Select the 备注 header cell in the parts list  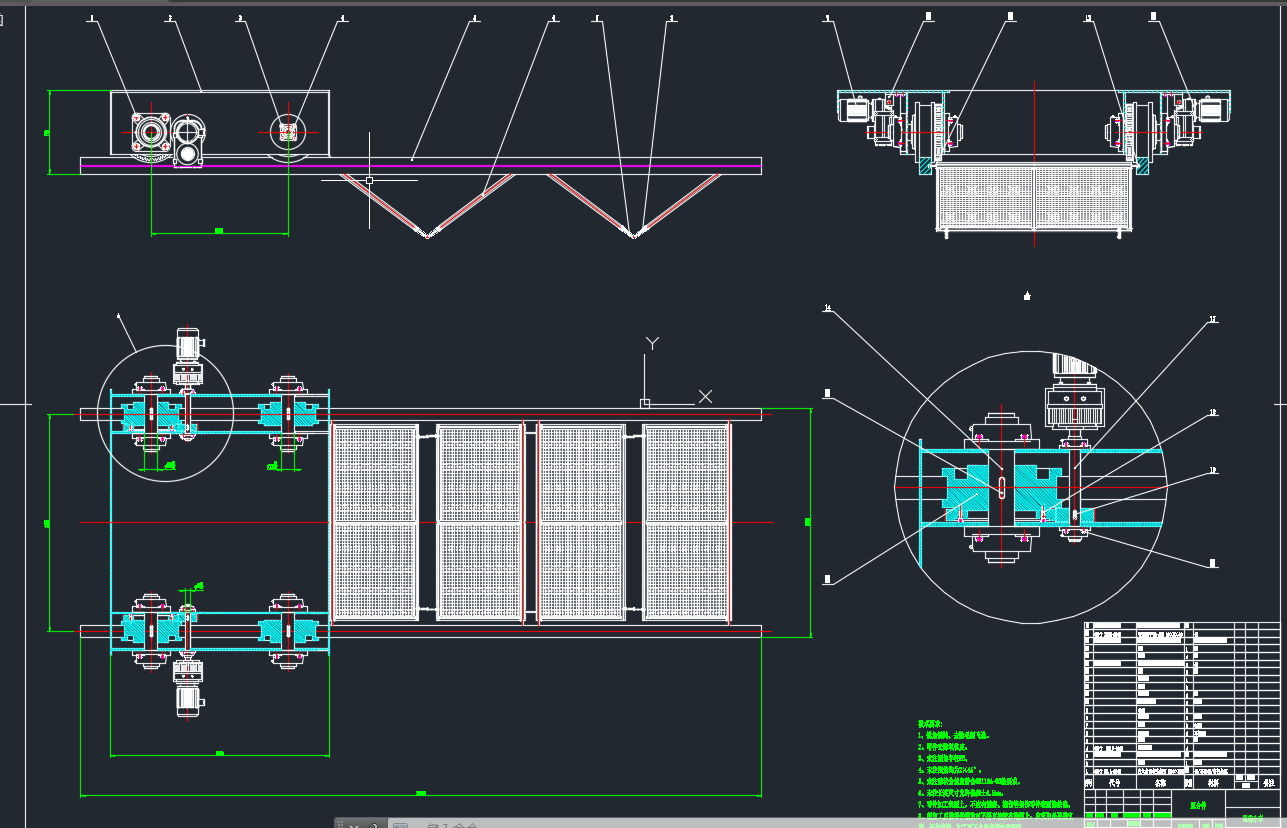1269,784
